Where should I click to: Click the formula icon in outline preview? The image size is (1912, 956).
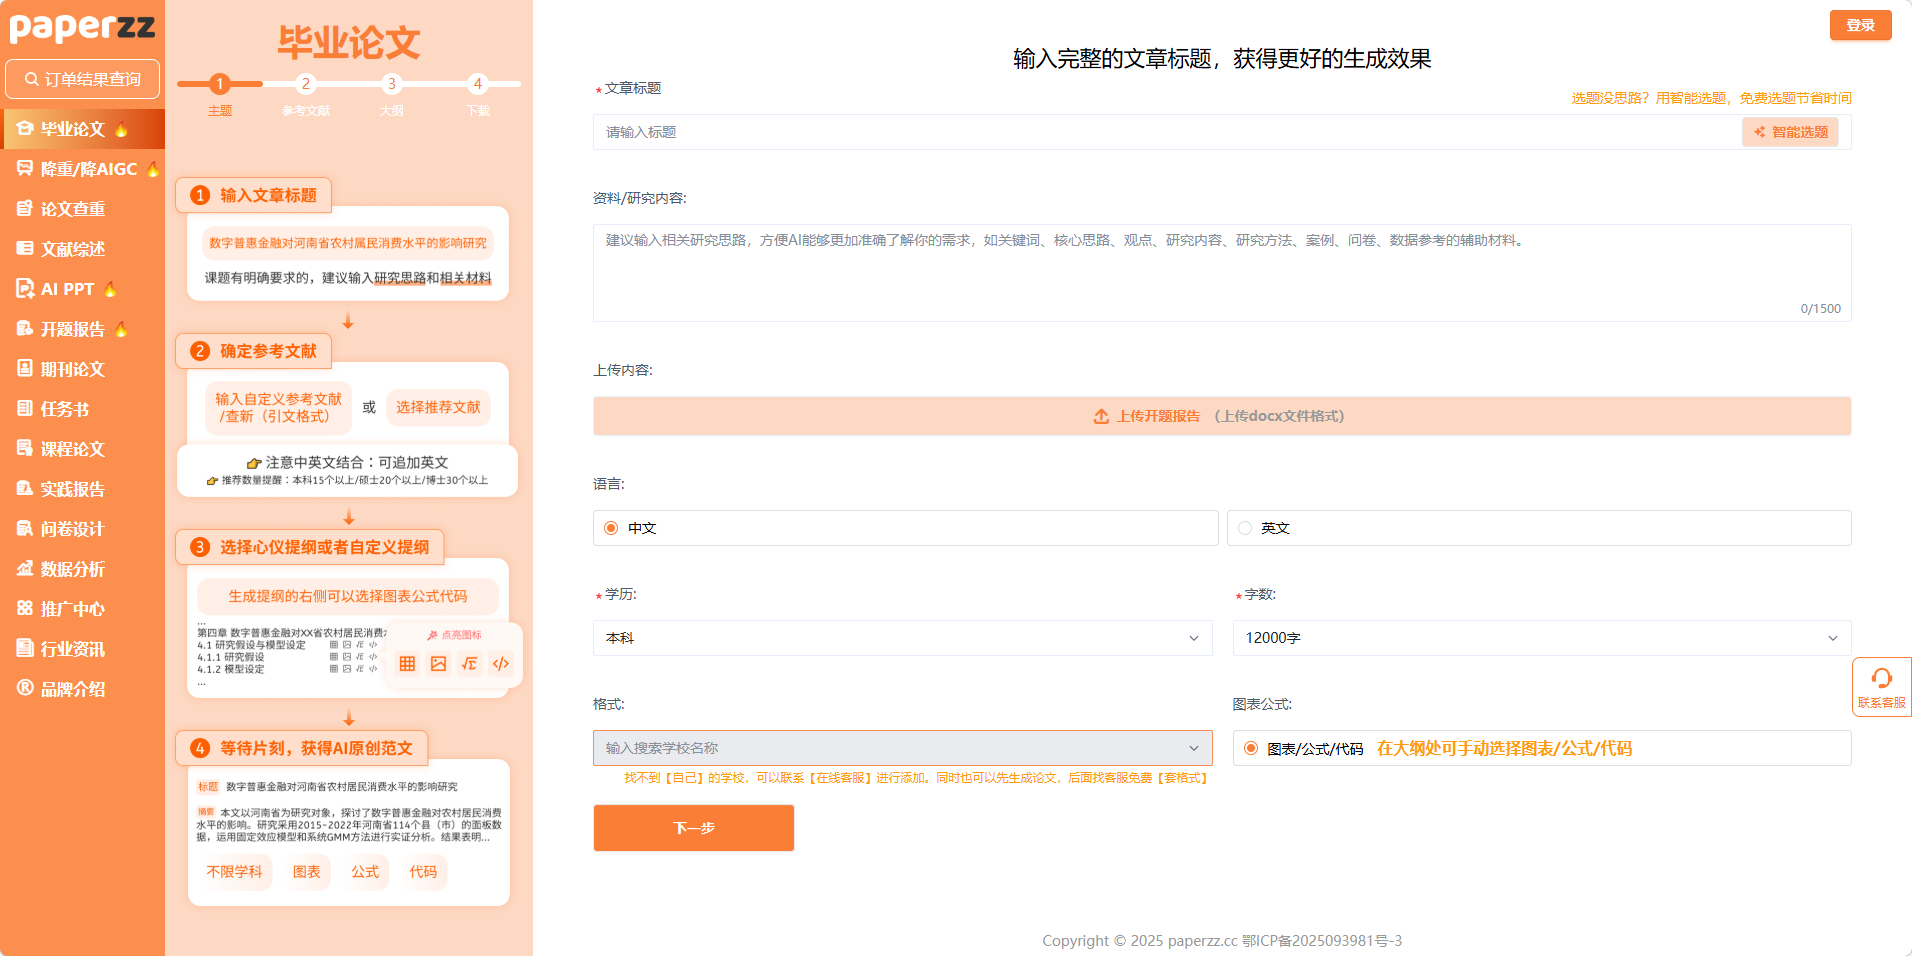(x=470, y=664)
